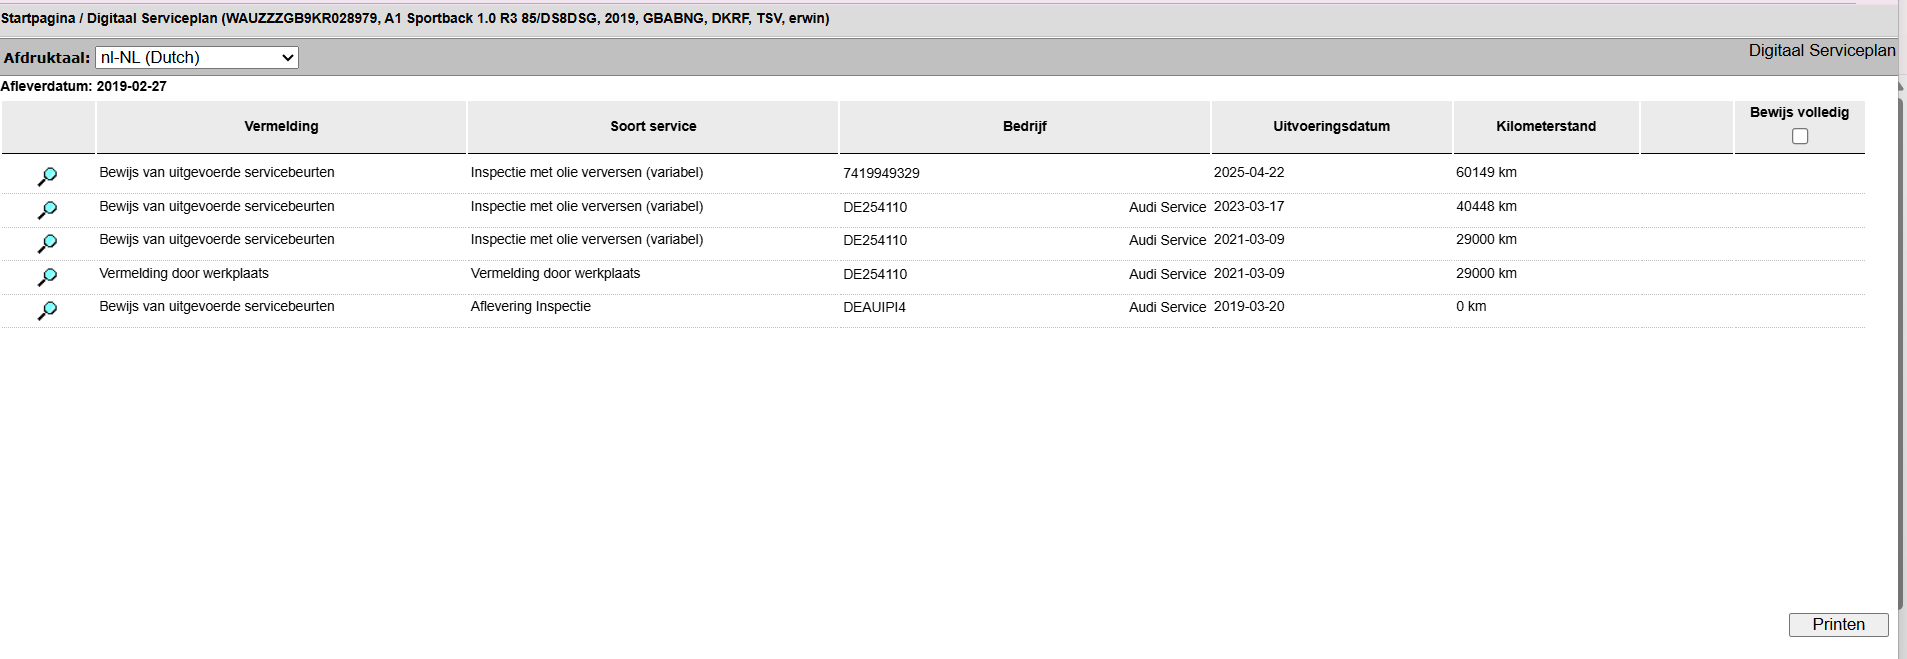The width and height of the screenshot is (1907, 659).
Task: Open details for the 2025-04-22 service record
Action: 47,176
